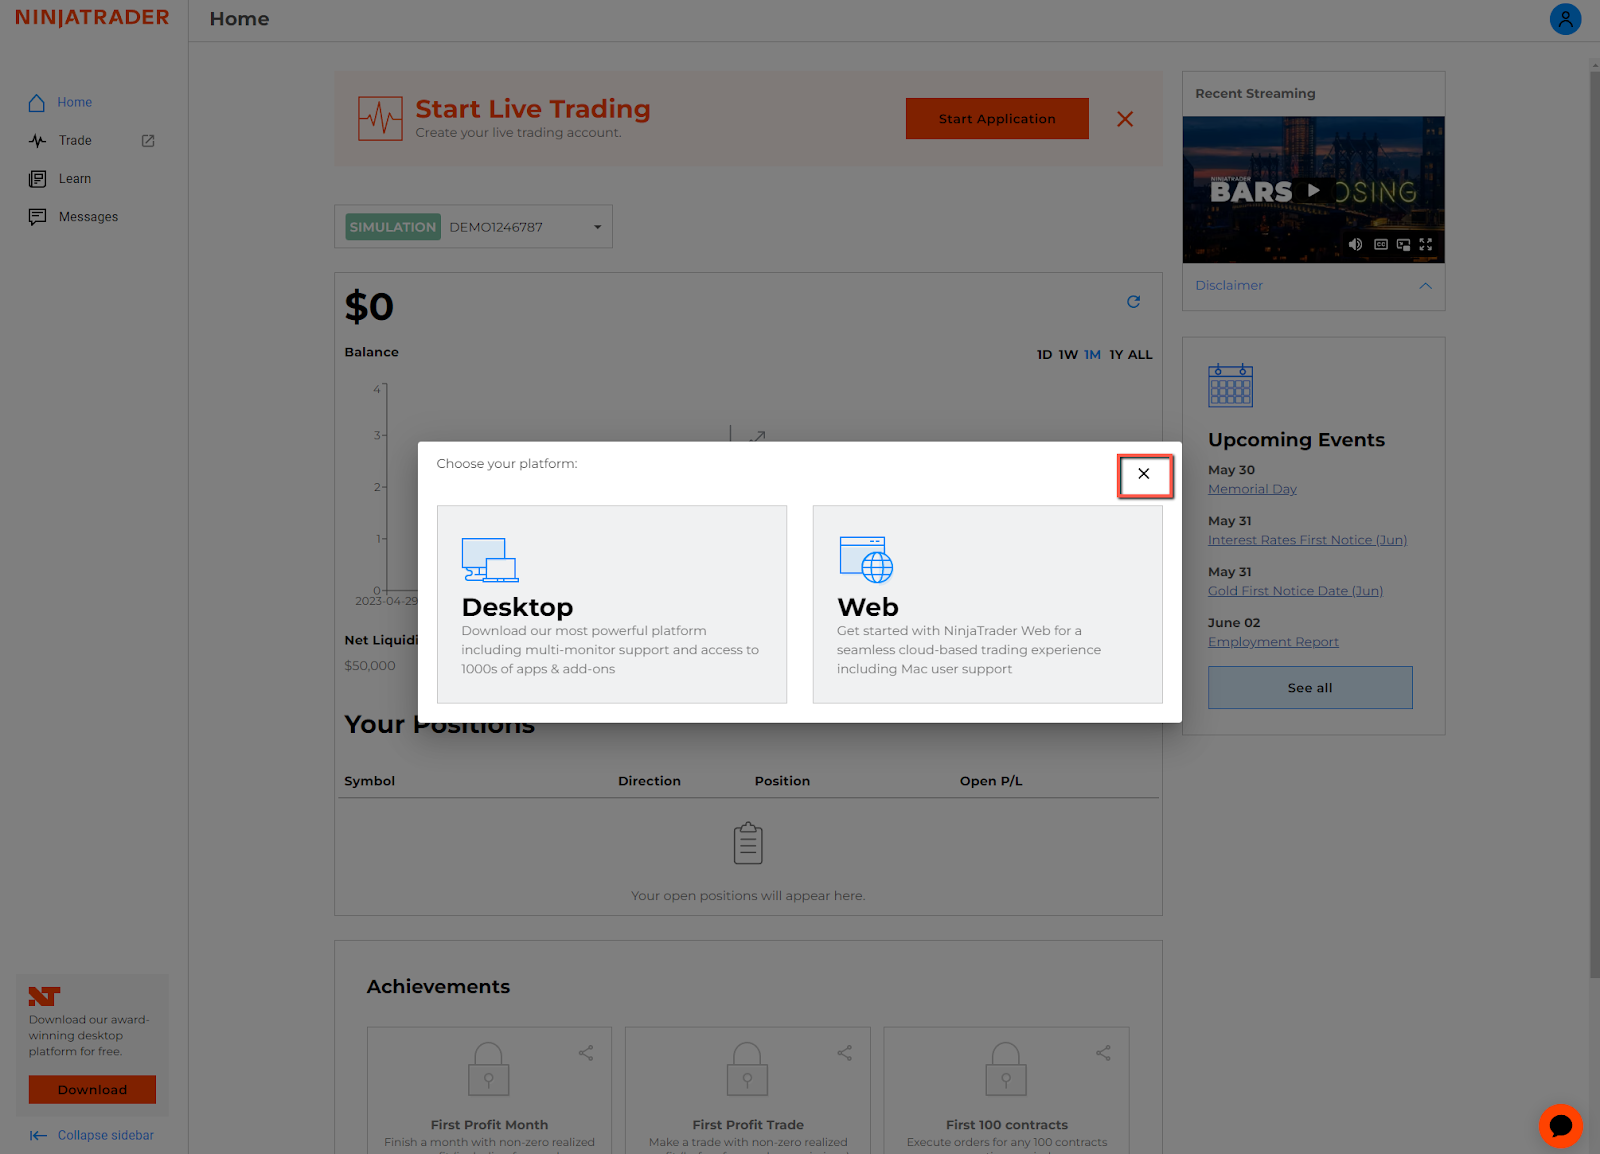Open Employment Report link
Image resolution: width=1600 pixels, height=1154 pixels.
1273,642
